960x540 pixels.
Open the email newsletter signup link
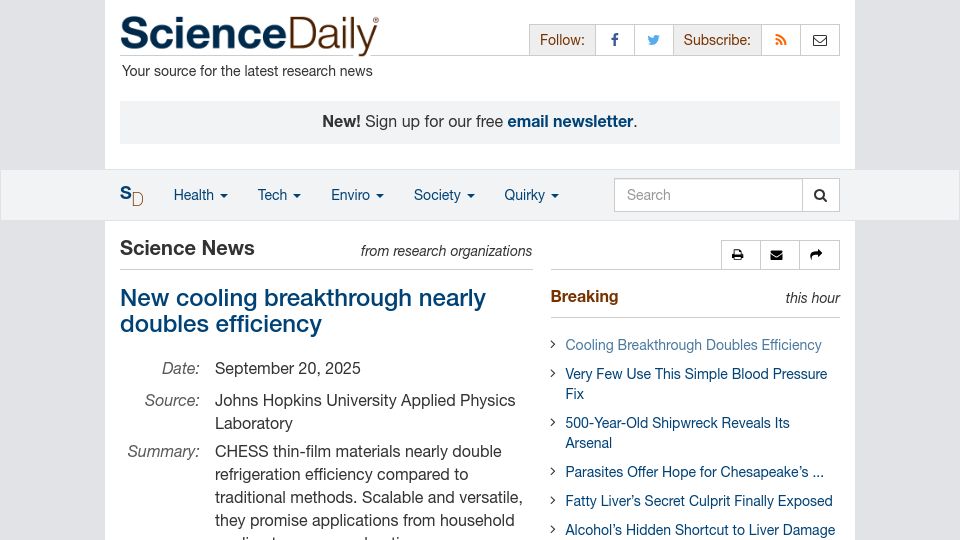(x=570, y=122)
